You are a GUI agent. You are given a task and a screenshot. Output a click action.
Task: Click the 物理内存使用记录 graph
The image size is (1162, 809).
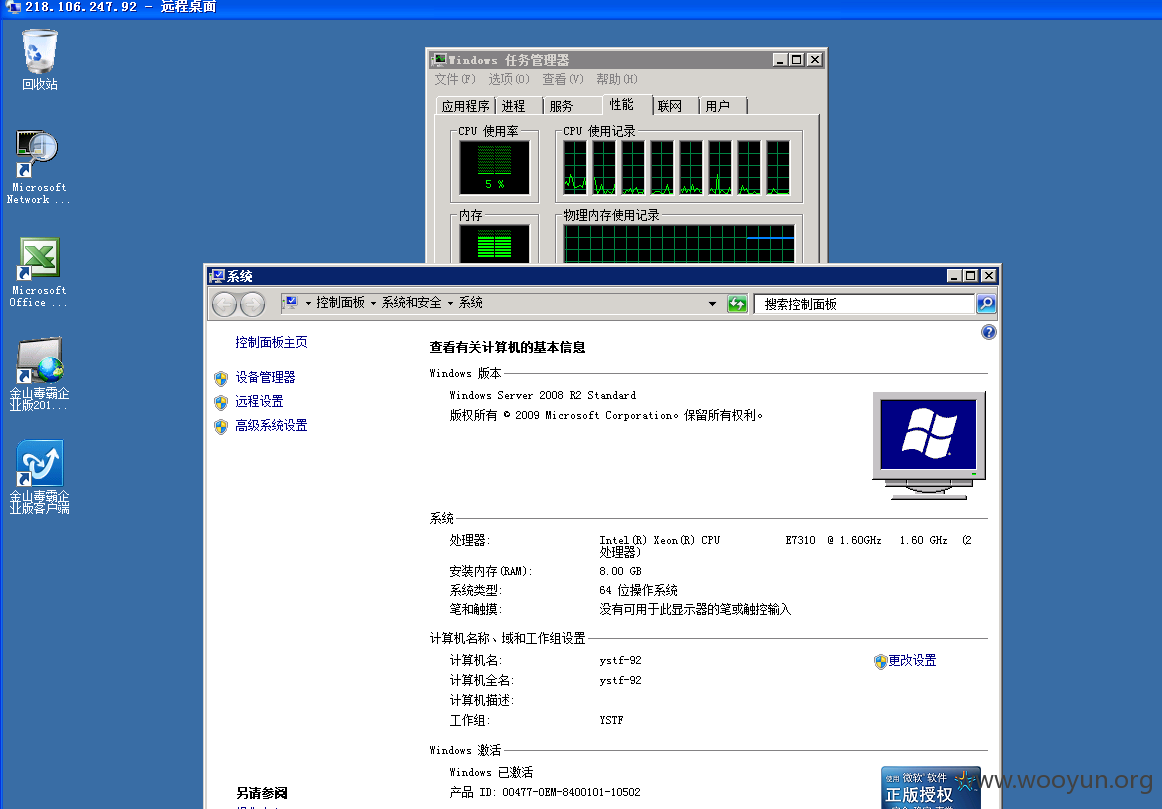click(679, 244)
